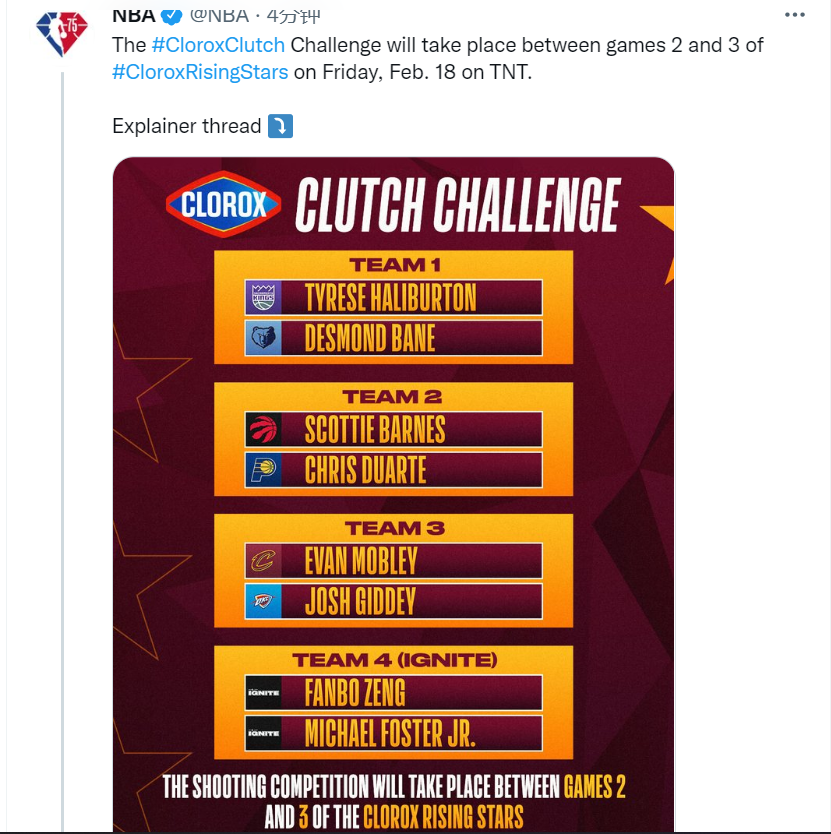Open the #CloroxRisingStars hashtag
The height and width of the screenshot is (834, 831).
coord(200,72)
